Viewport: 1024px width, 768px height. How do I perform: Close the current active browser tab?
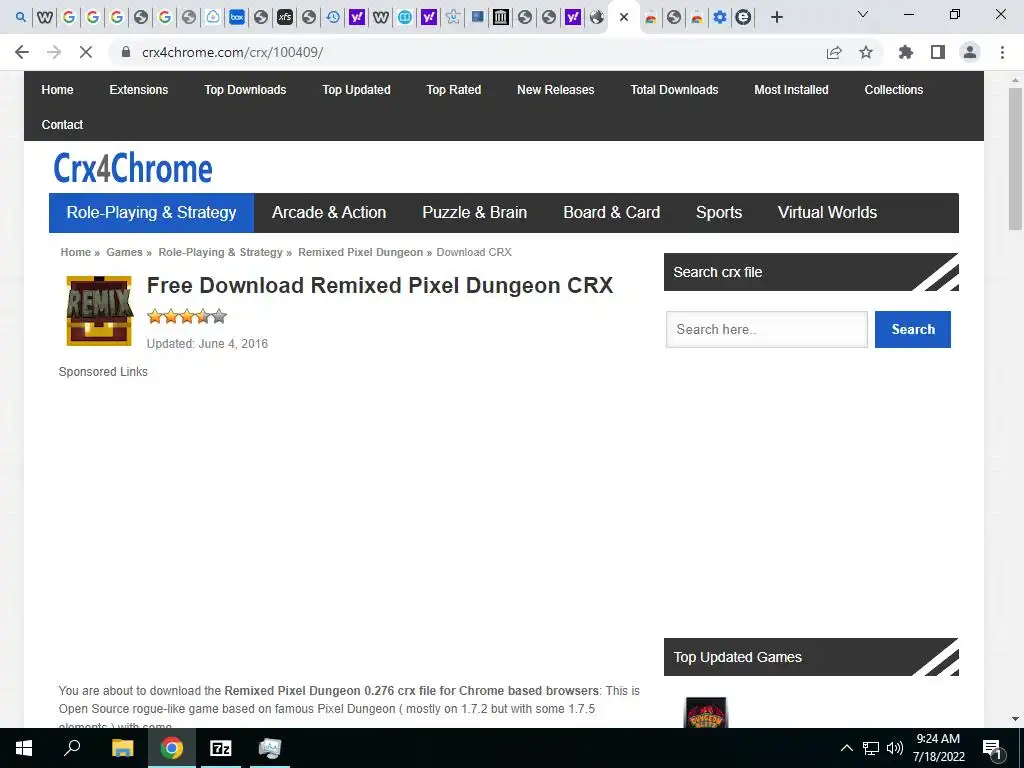[624, 17]
